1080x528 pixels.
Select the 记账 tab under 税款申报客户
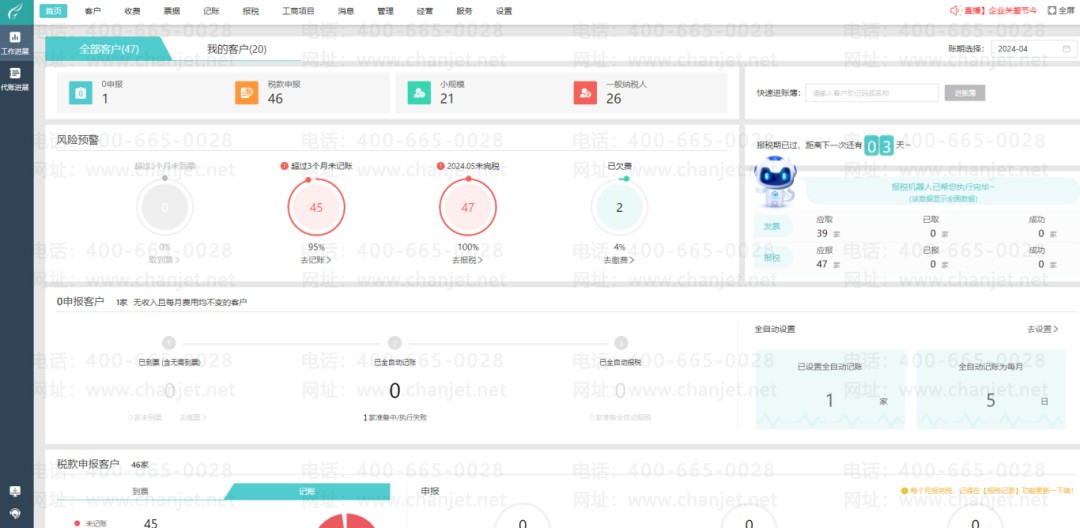click(307, 492)
